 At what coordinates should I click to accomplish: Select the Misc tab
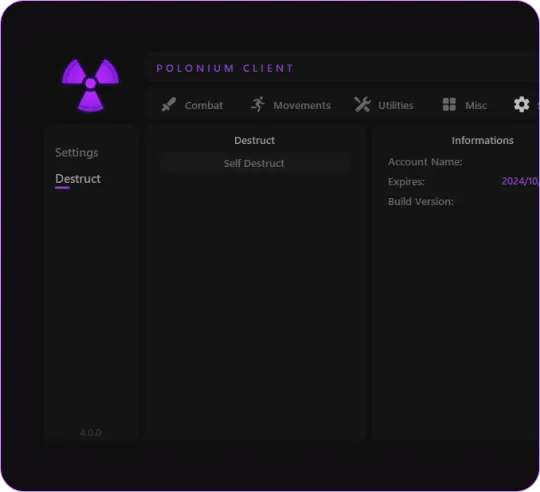[465, 105]
